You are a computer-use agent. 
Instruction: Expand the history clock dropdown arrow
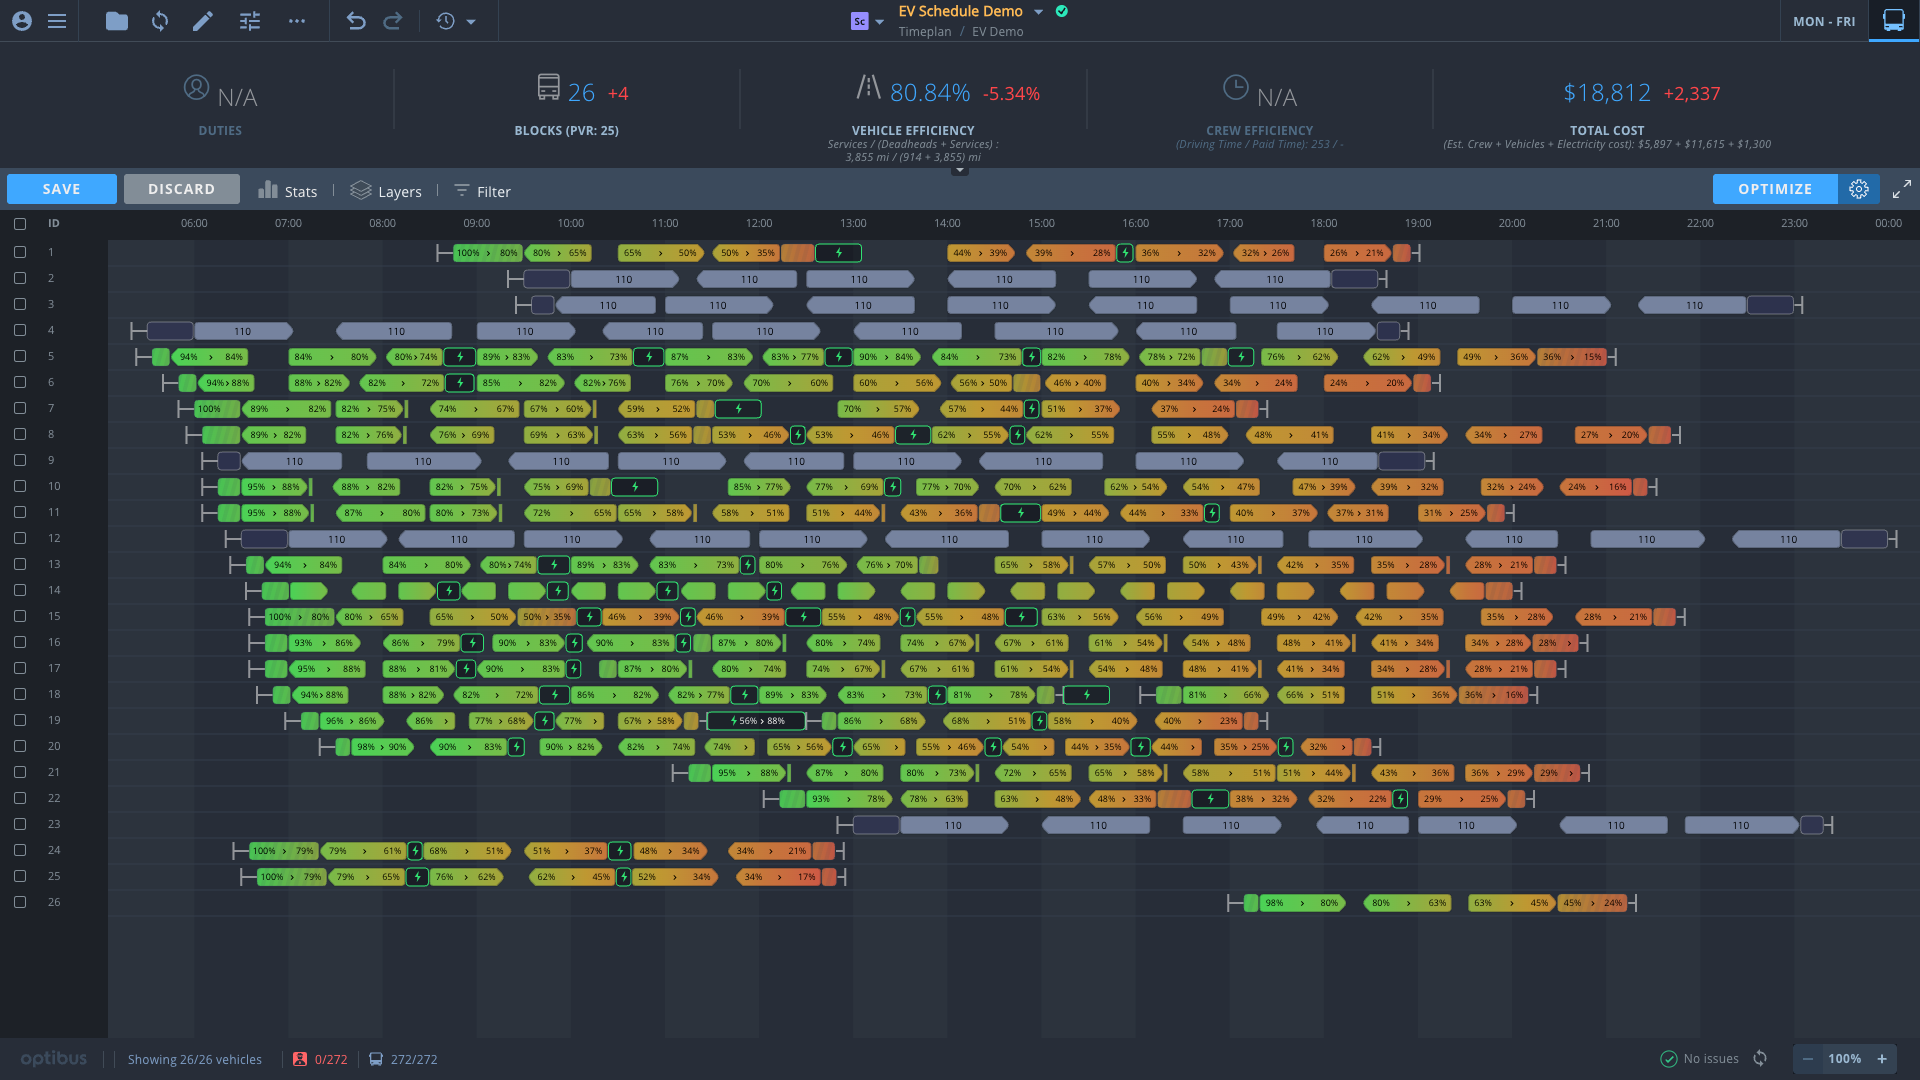[471, 22]
